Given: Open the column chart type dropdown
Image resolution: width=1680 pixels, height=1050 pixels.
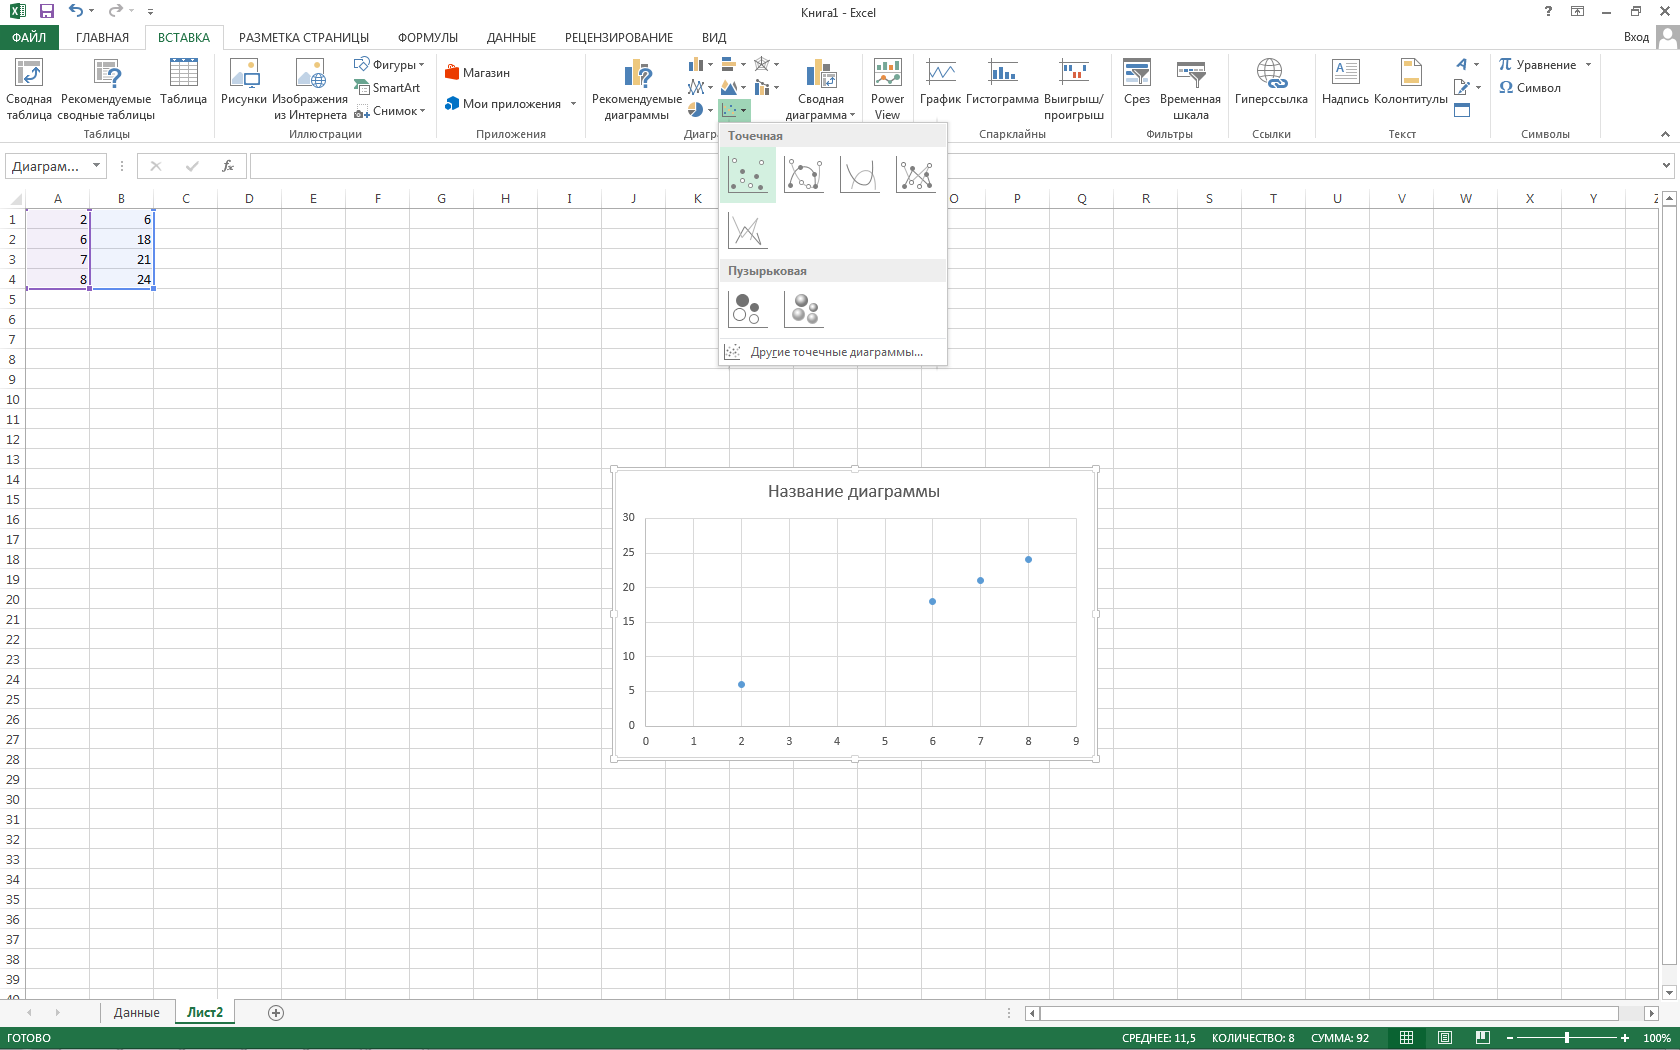Looking at the screenshot, I should [x=700, y=65].
